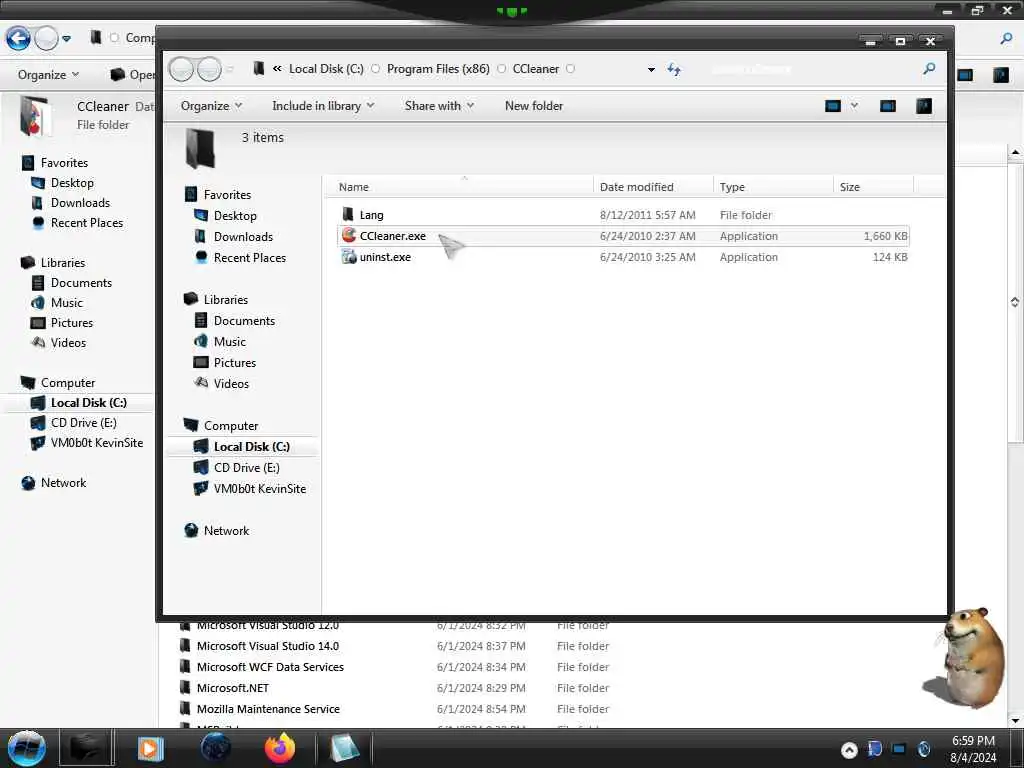This screenshot has height=768, width=1024.
Task: Click the back arrow in the background window
Action: point(18,39)
